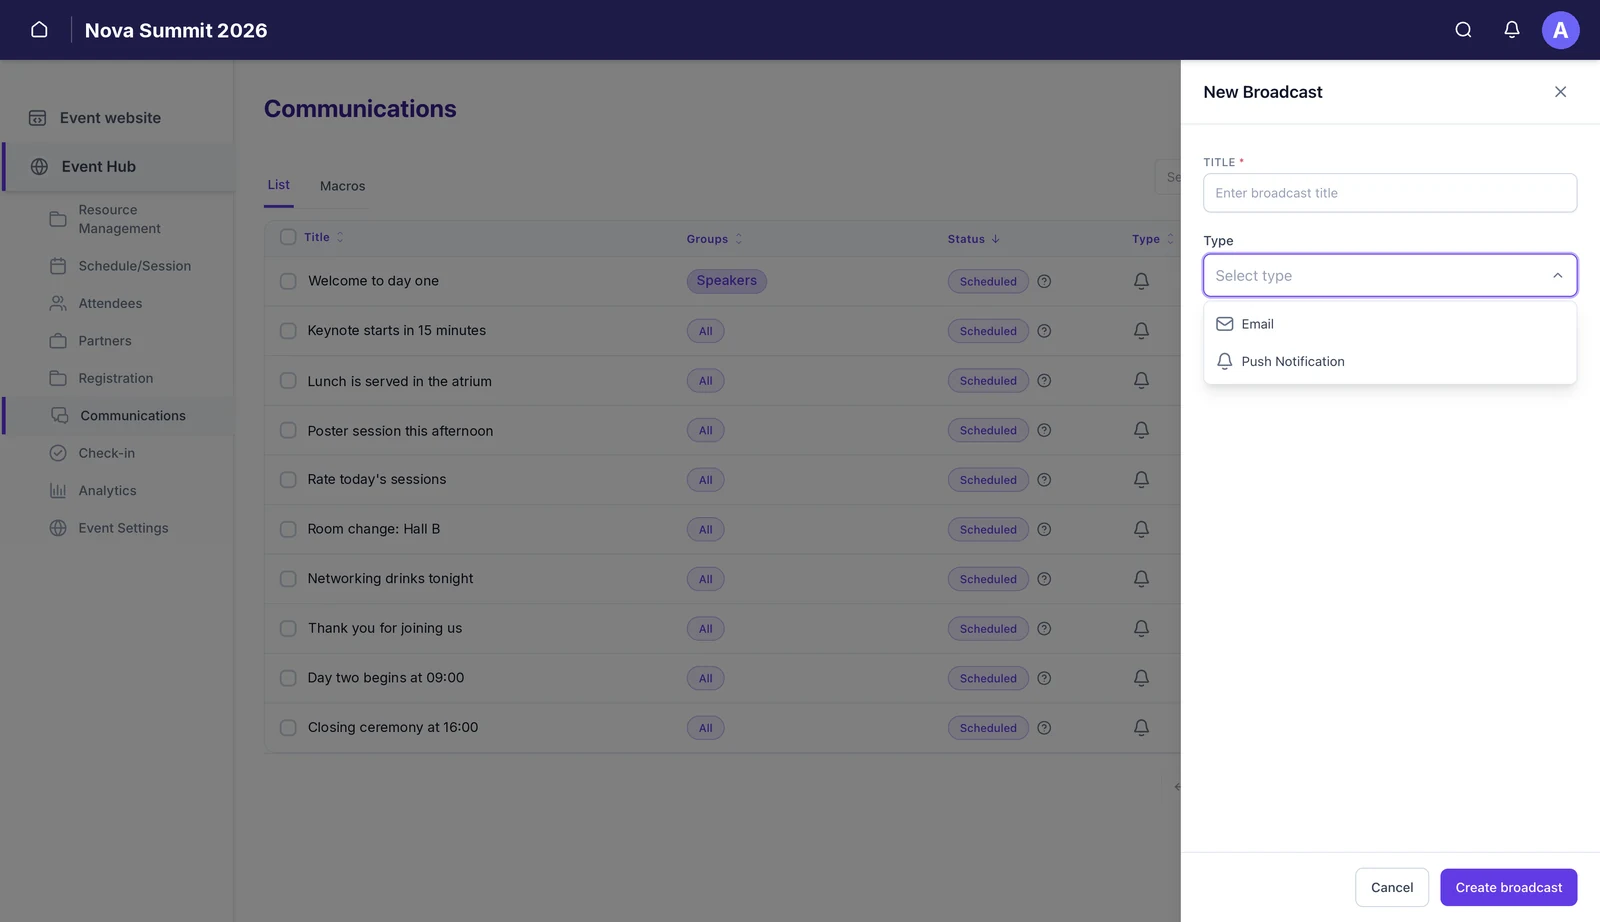Choose Email from the type dropdown
1600x922 pixels.
click(x=1390, y=324)
